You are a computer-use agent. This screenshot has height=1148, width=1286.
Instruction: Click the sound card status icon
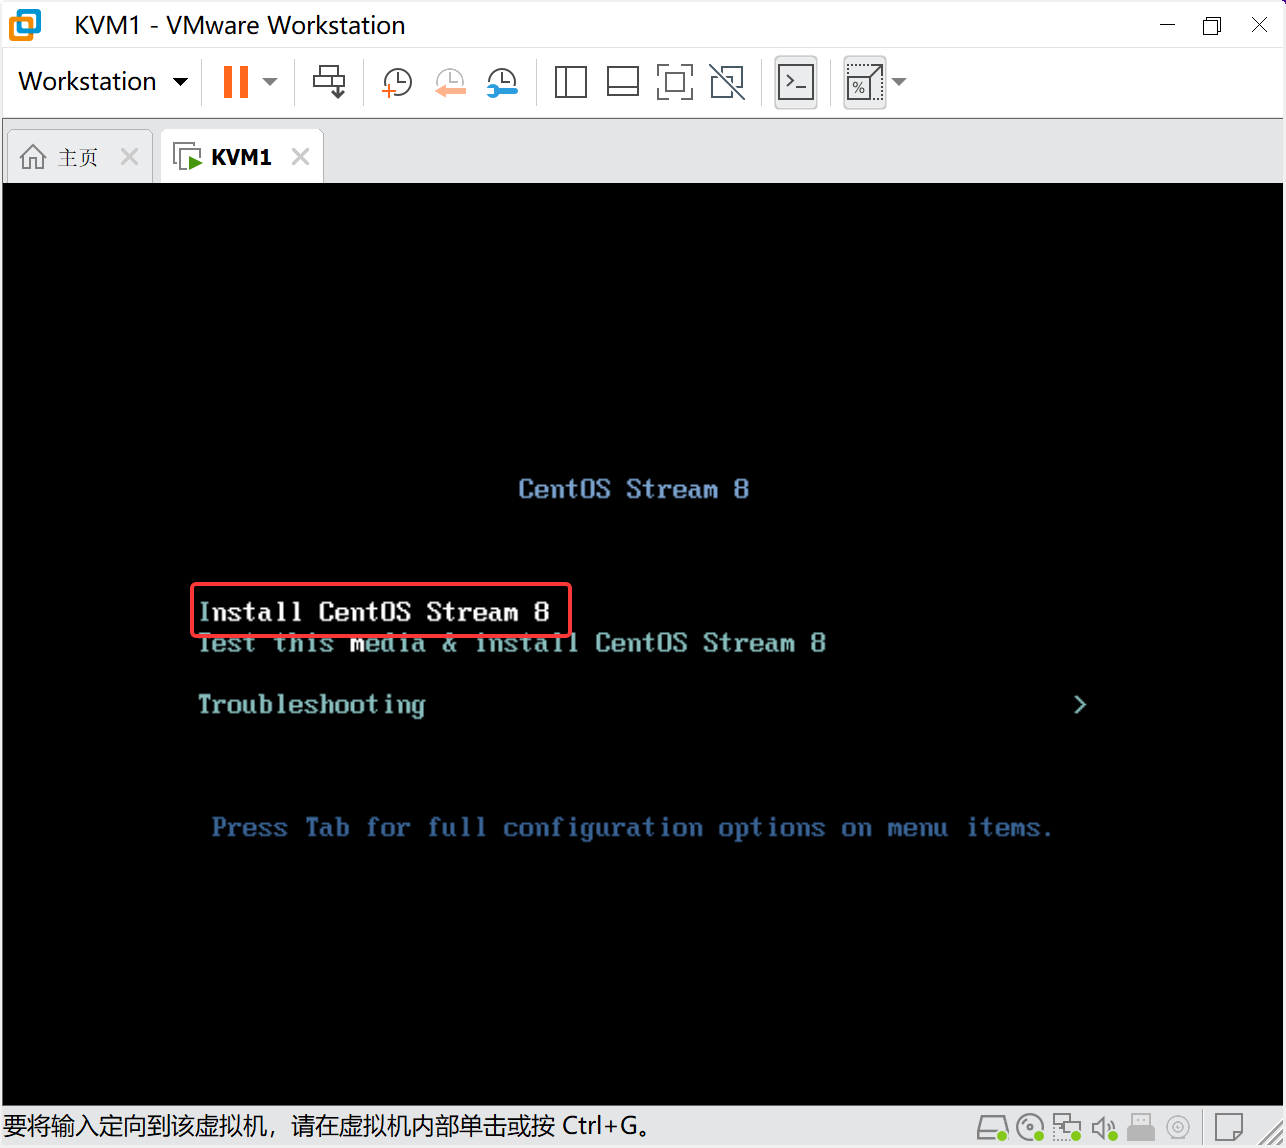pos(1104,1128)
